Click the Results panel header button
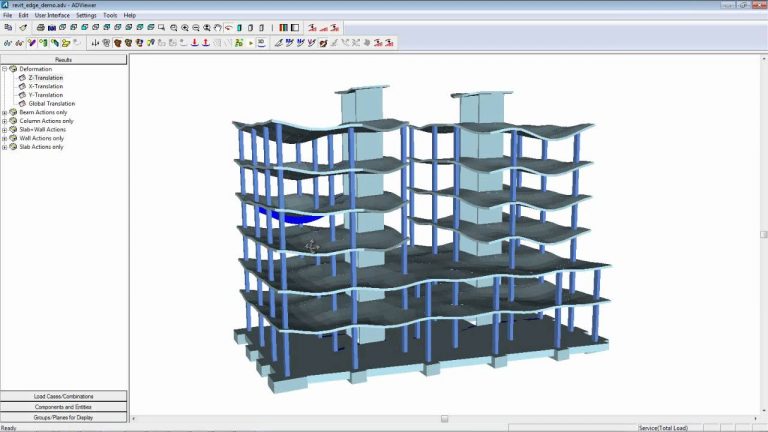Screen dimensions: 768x432 click(x=64, y=60)
